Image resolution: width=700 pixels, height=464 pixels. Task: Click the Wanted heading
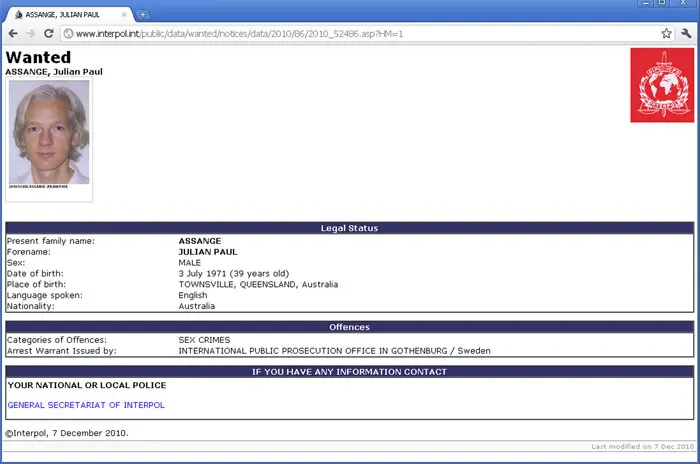(x=38, y=57)
